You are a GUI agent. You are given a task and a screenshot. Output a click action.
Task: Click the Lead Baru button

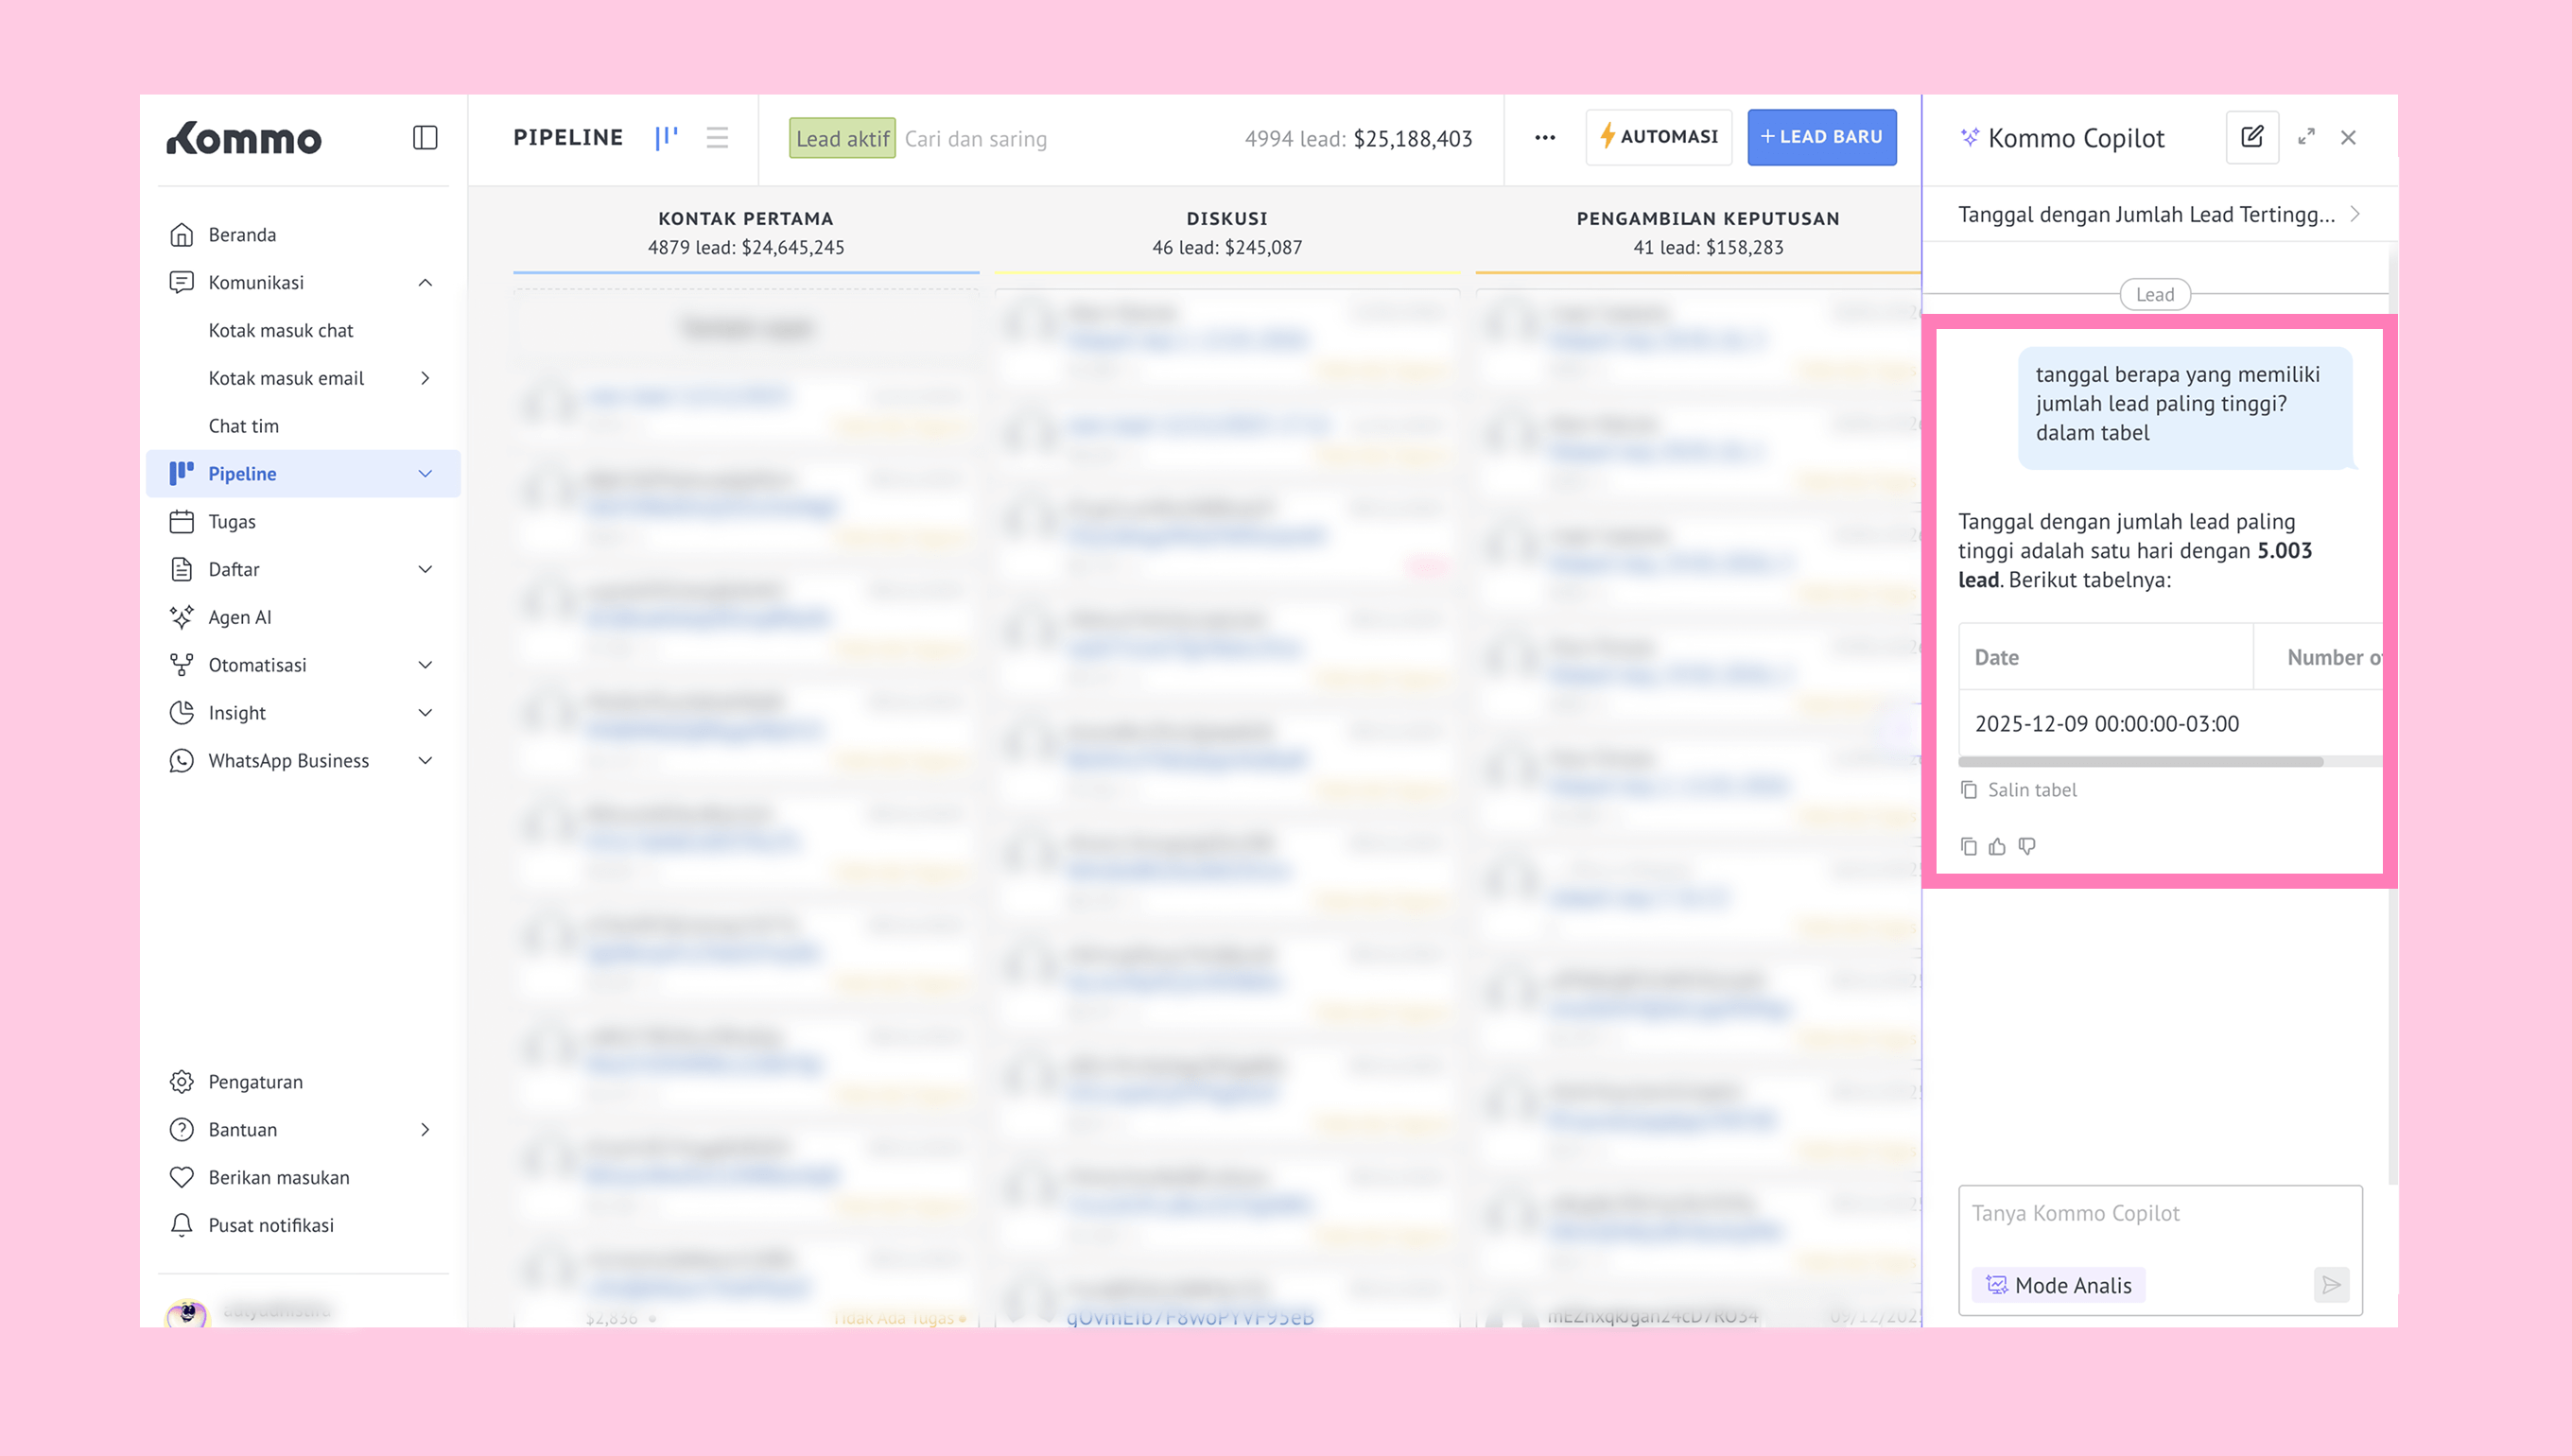1821,137
